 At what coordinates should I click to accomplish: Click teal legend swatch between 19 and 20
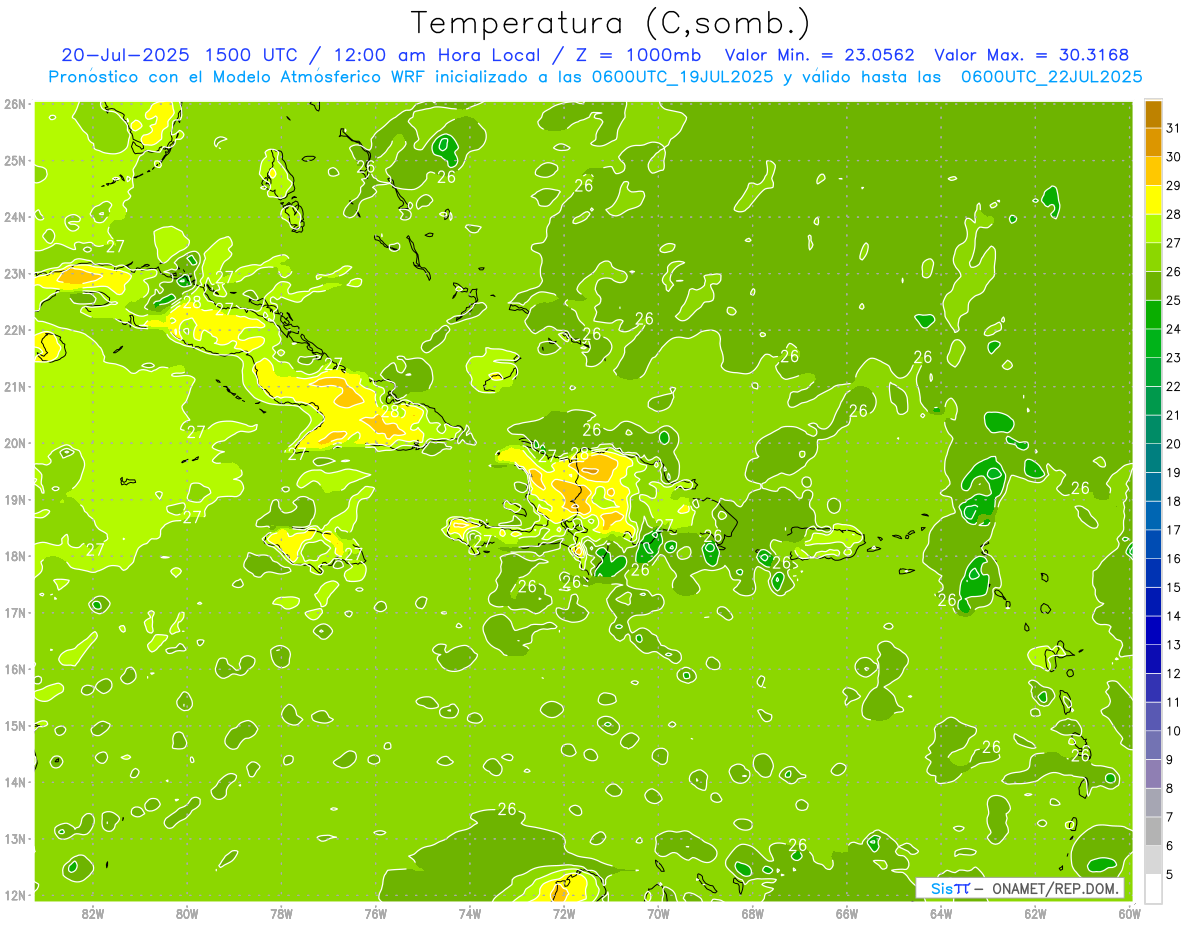point(1153,458)
